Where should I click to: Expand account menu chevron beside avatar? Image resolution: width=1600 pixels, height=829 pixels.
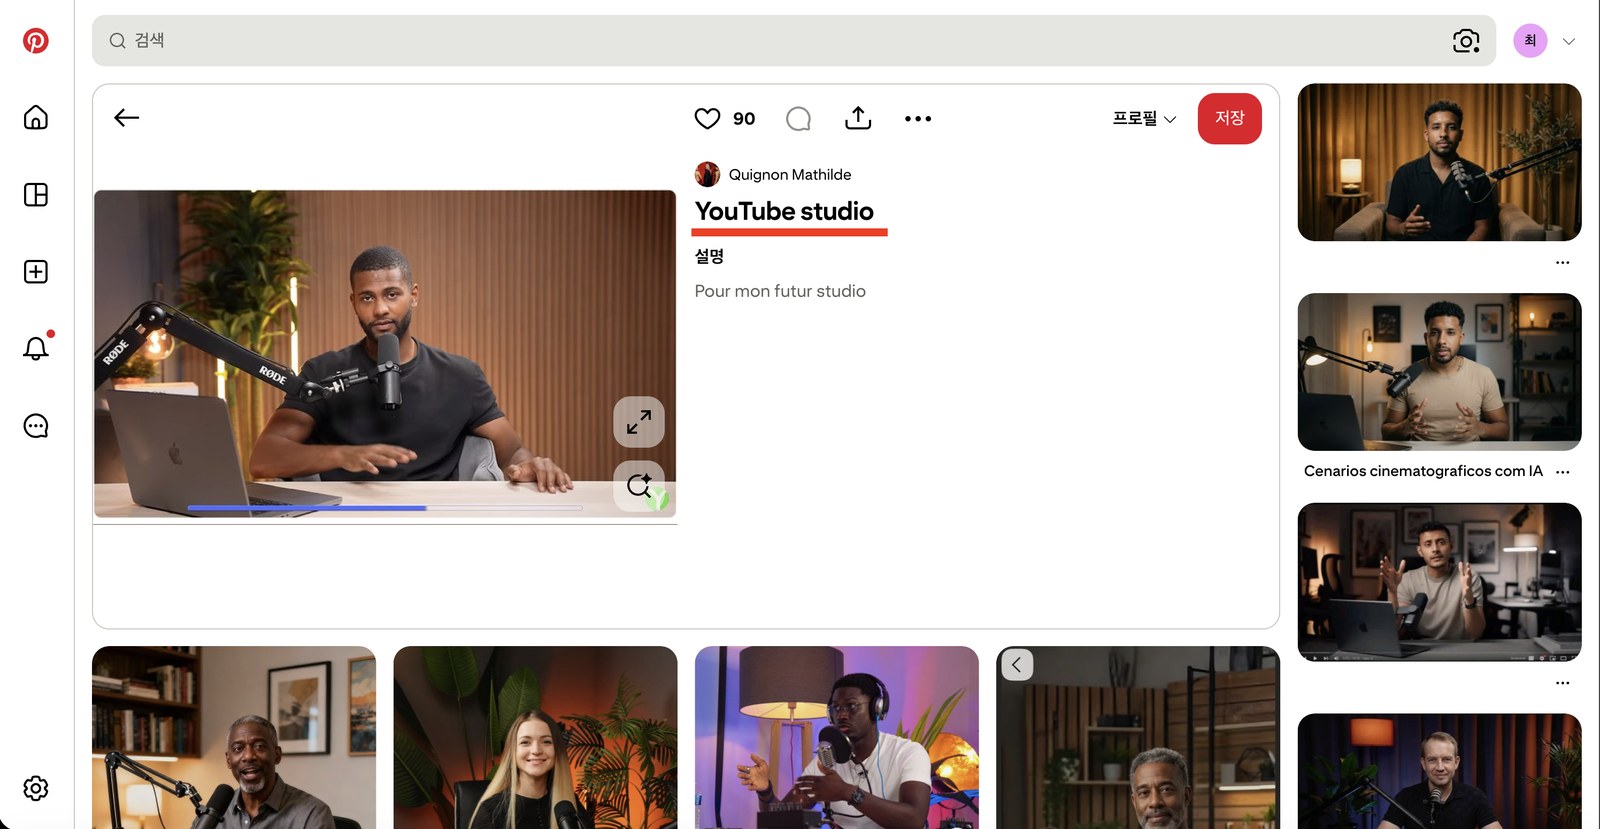1569,41
